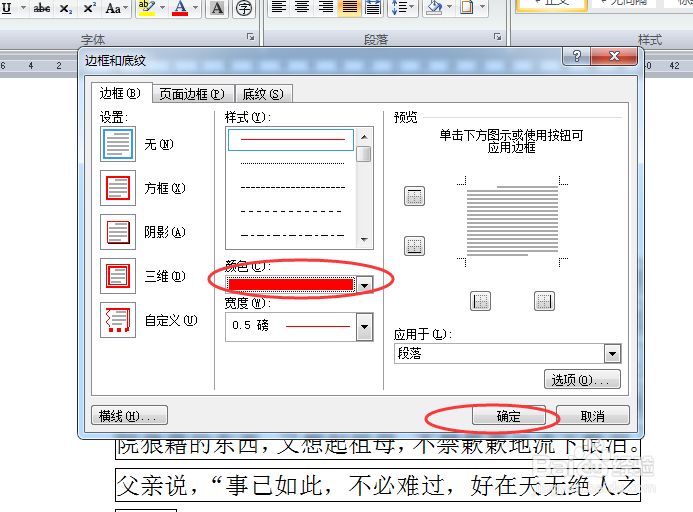
Task: Toggle character shading button
Action: 217,8
